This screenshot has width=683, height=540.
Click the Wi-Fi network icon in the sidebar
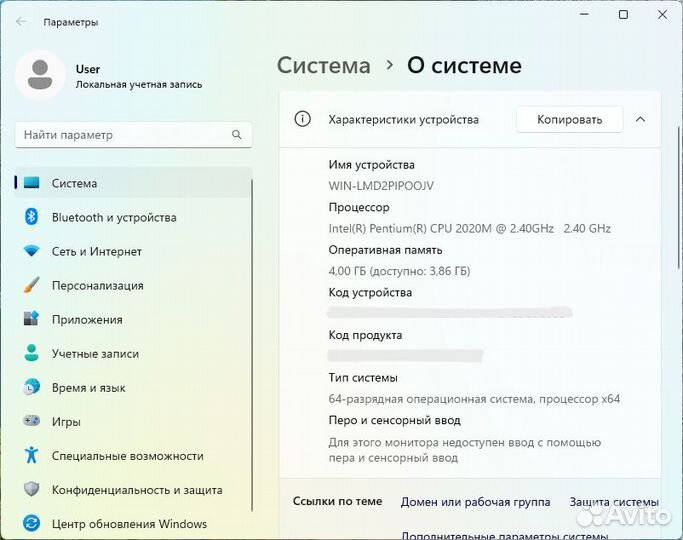tap(31, 251)
